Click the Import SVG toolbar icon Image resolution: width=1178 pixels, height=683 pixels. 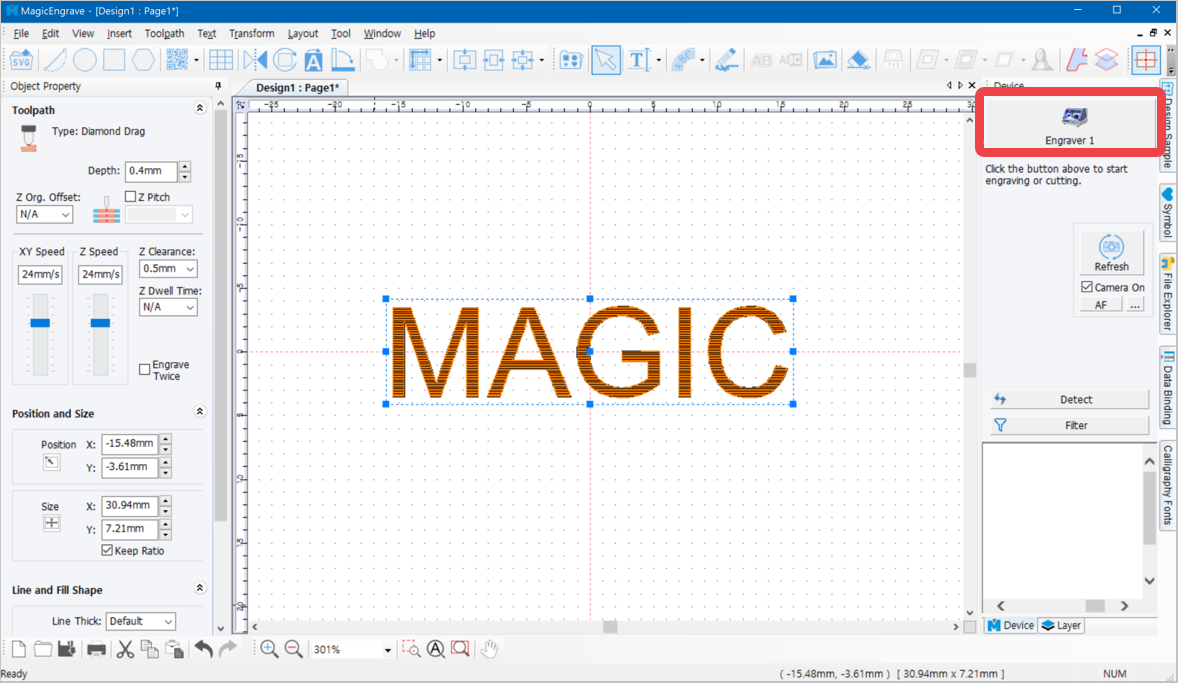[21, 59]
